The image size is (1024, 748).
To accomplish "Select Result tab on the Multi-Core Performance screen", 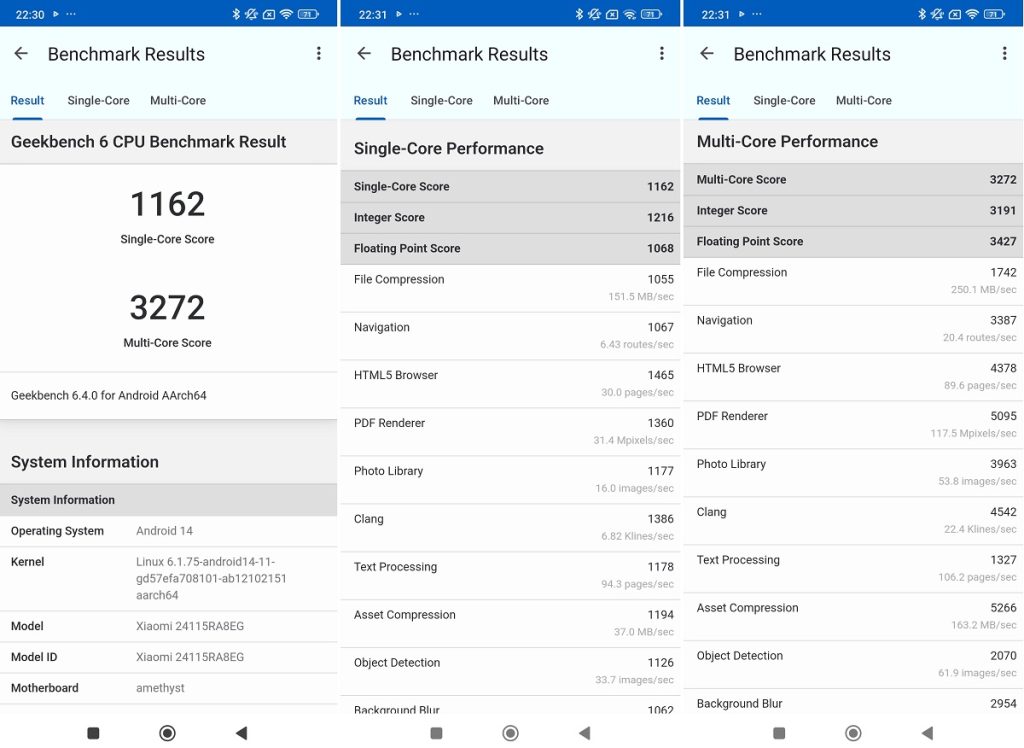I will coord(713,101).
